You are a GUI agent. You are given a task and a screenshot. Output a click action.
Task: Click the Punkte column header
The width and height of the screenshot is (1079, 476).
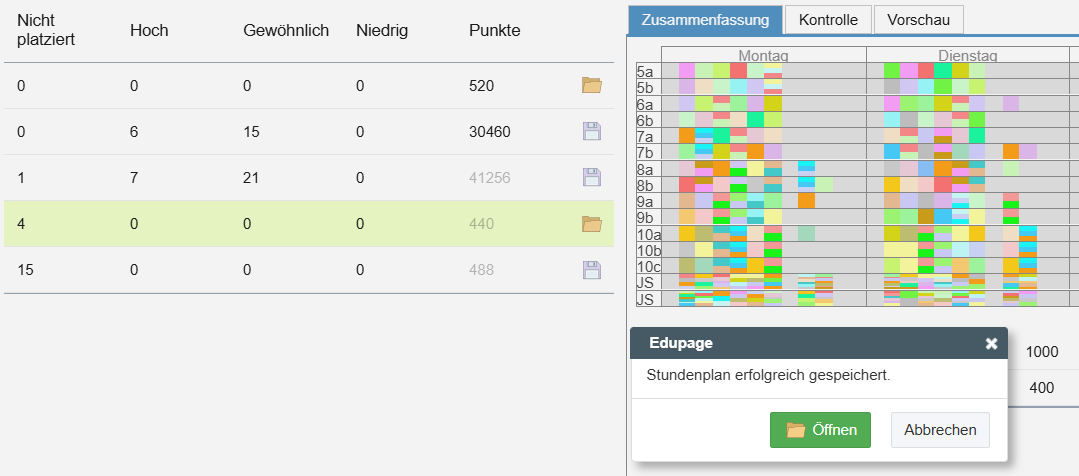(x=495, y=30)
